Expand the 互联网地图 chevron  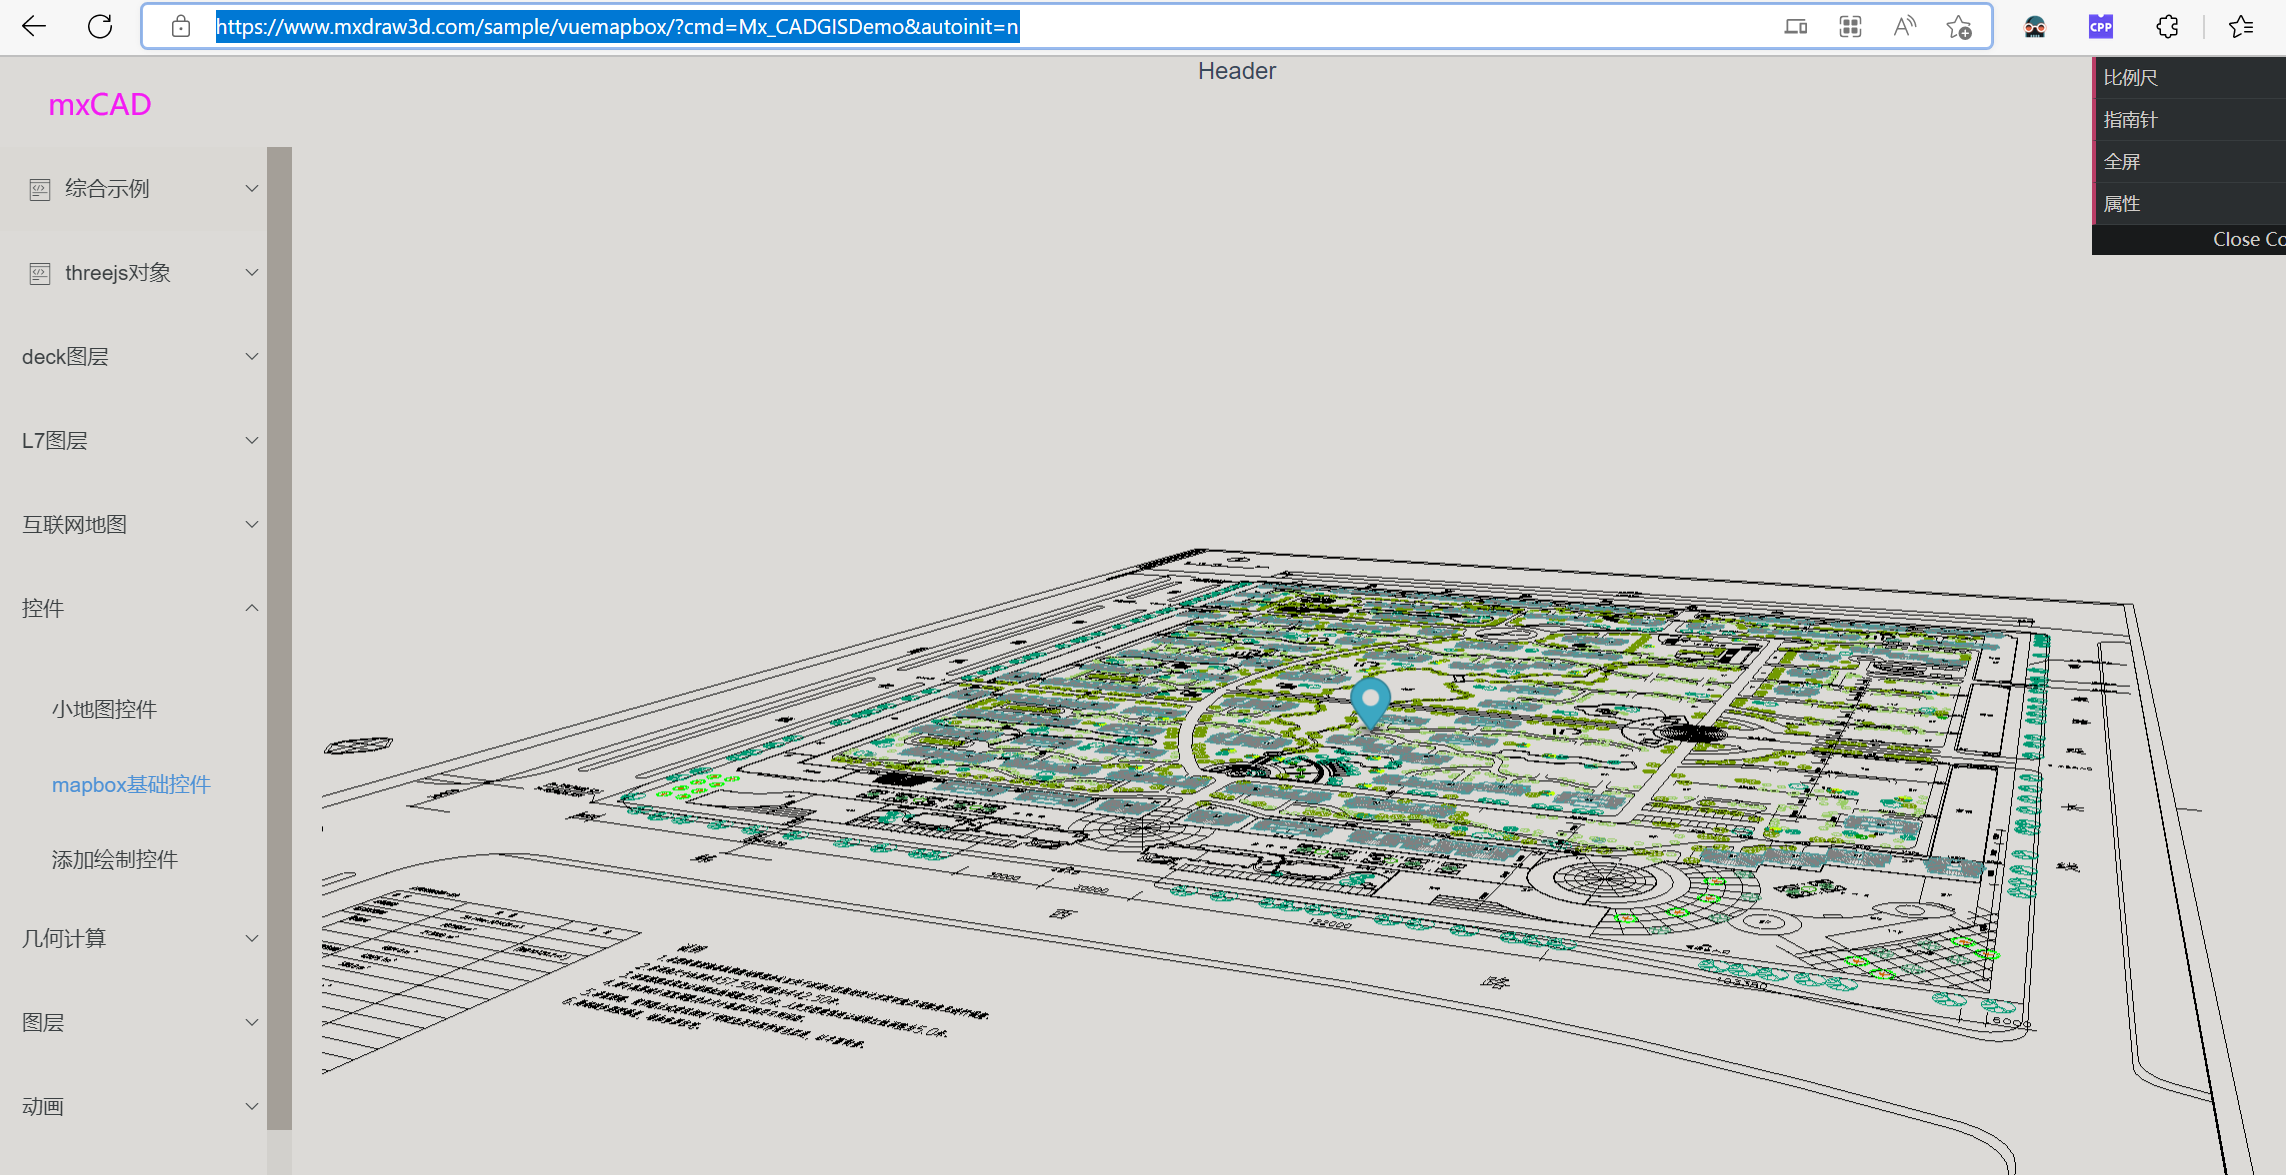click(252, 525)
